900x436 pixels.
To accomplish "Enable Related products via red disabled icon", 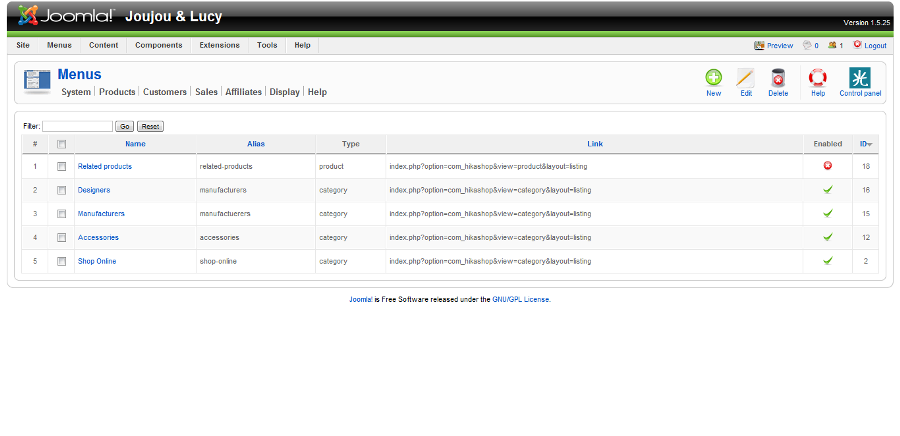I will [x=828, y=166].
